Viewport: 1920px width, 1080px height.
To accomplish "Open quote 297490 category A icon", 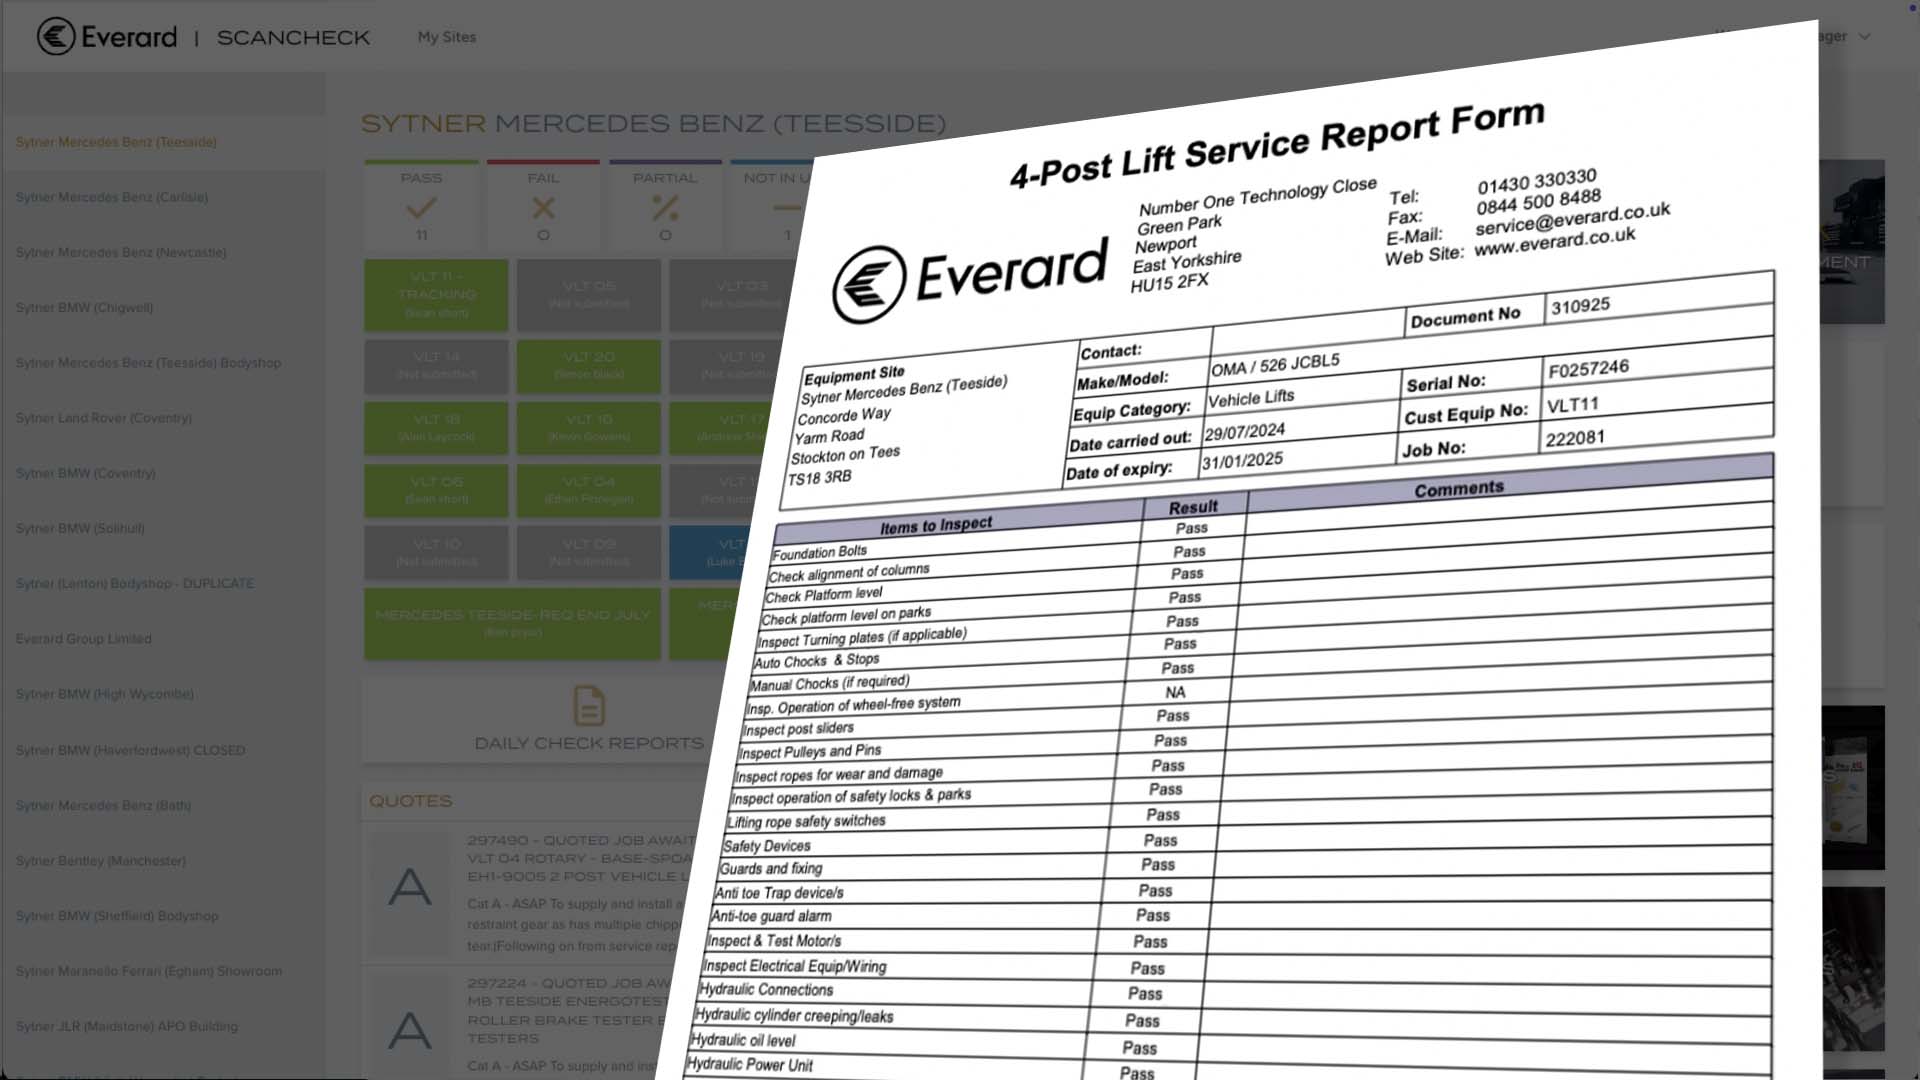I will click(409, 887).
